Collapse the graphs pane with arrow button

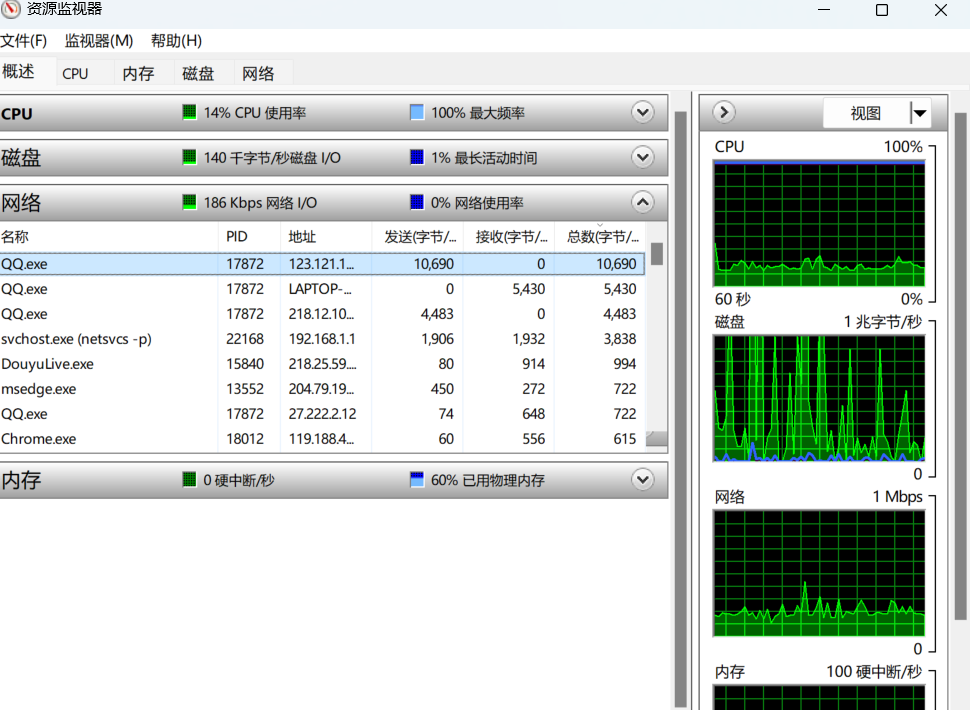(724, 112)
